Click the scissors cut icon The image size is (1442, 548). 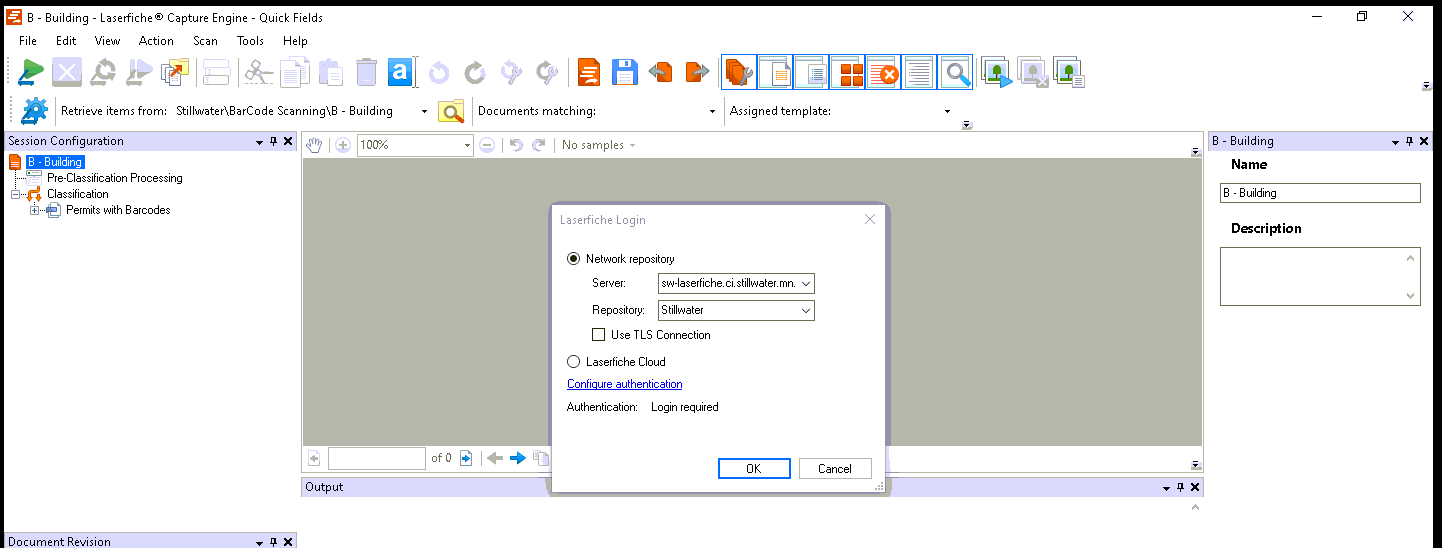pyautogui.click(x=258, y=73)
